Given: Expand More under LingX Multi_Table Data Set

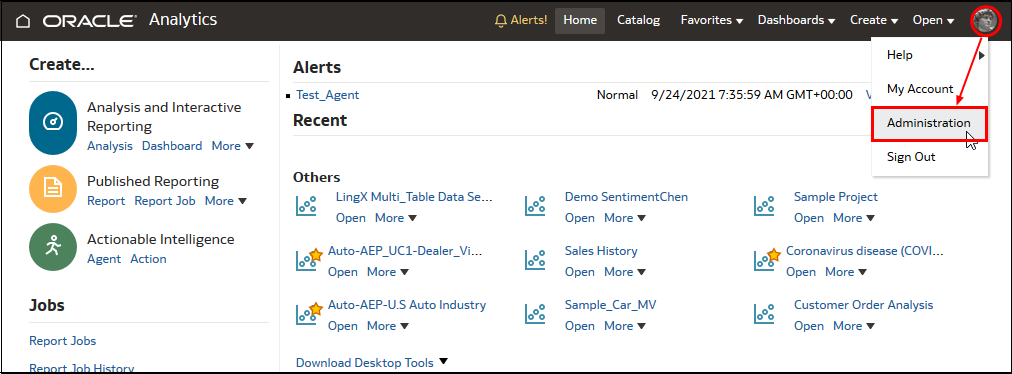Looking at the screenshot, I should 396,218.
